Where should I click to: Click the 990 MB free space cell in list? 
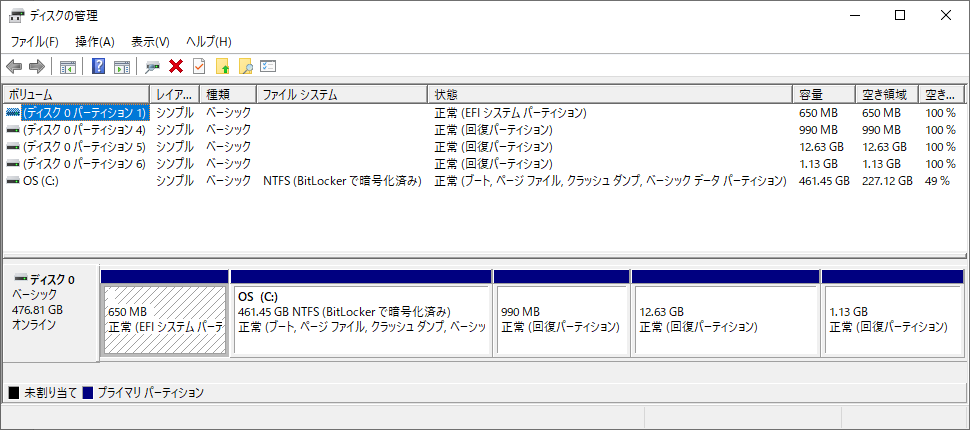(880, 130)
